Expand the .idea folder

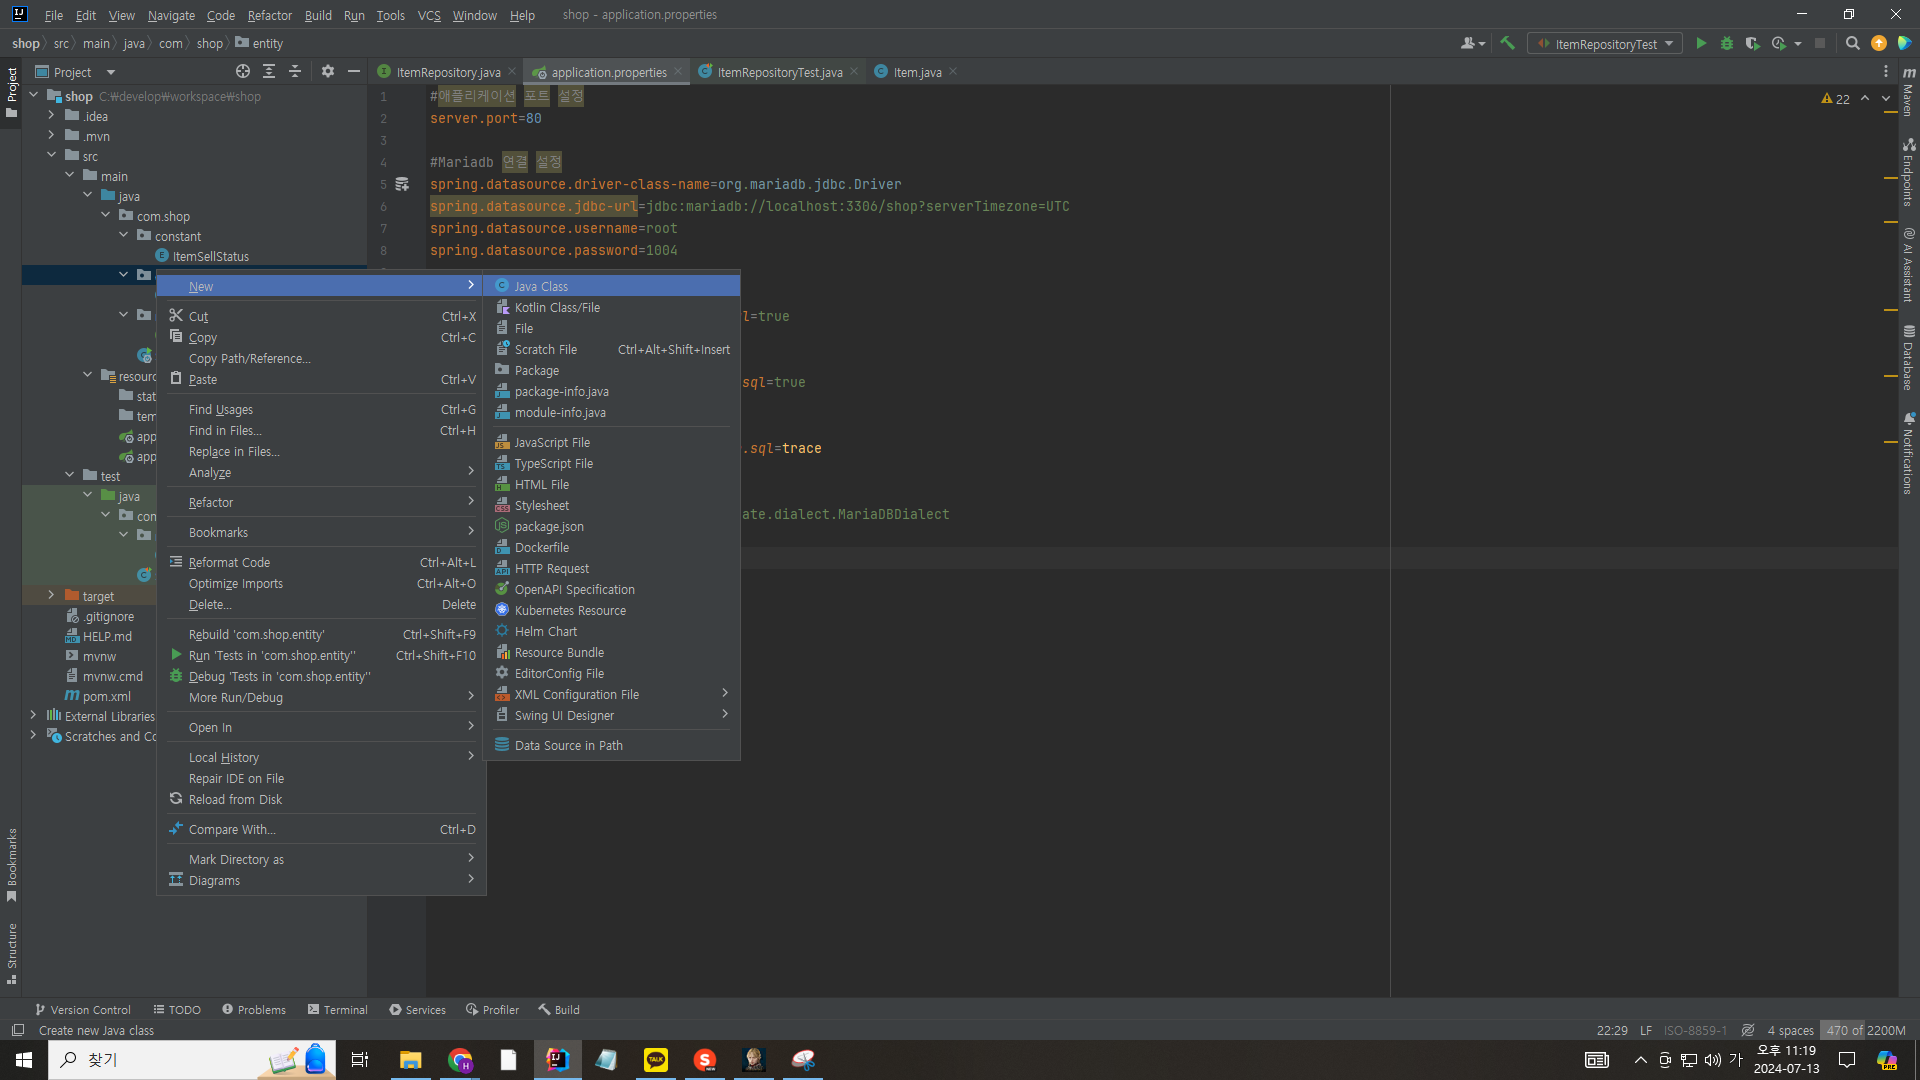(51, 116)
